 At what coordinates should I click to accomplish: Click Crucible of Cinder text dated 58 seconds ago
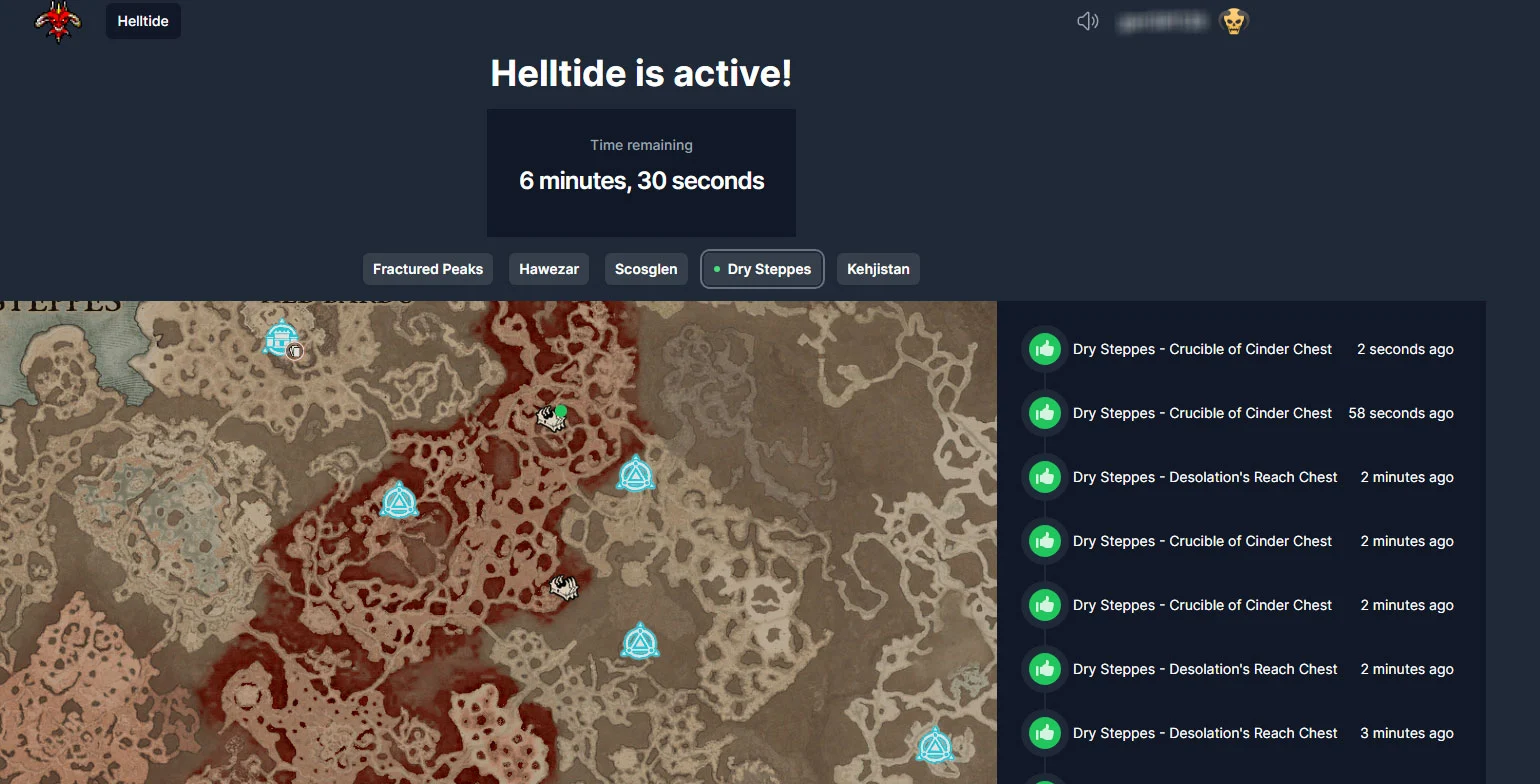point(1202,413)
